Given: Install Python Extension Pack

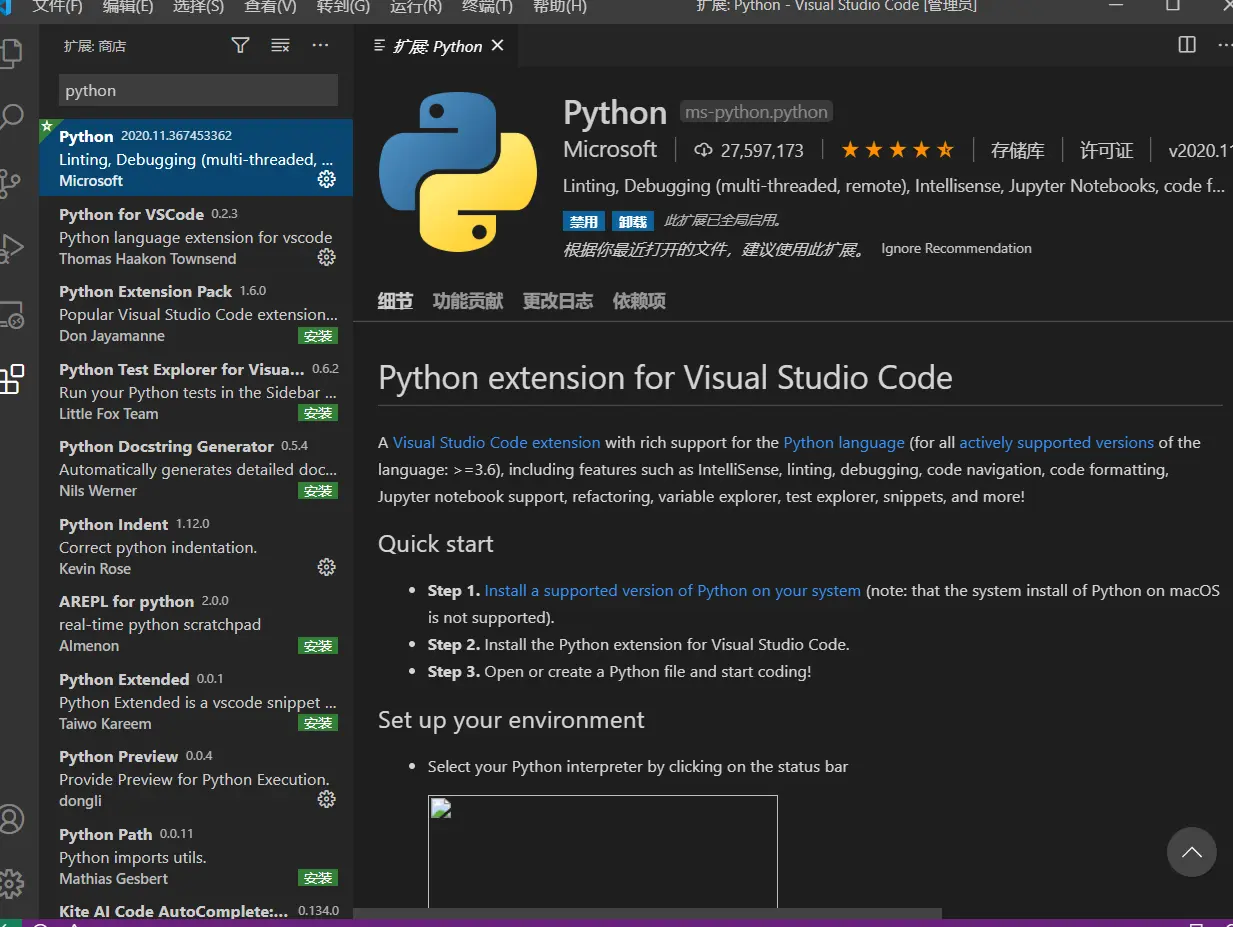Looking at the screenshot, I should click(318, 336).
